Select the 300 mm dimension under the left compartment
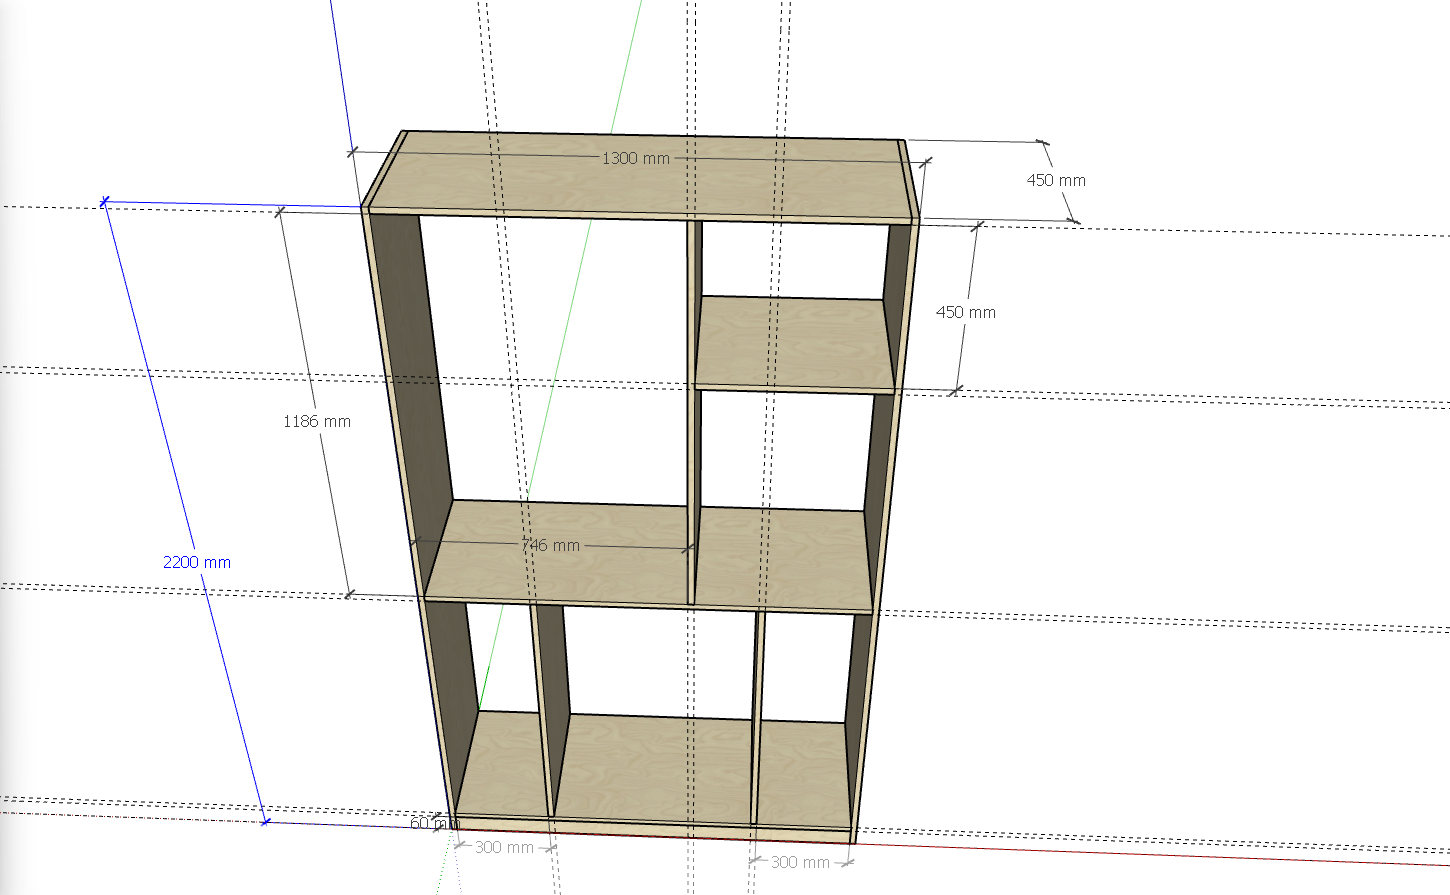 [504, 847]
